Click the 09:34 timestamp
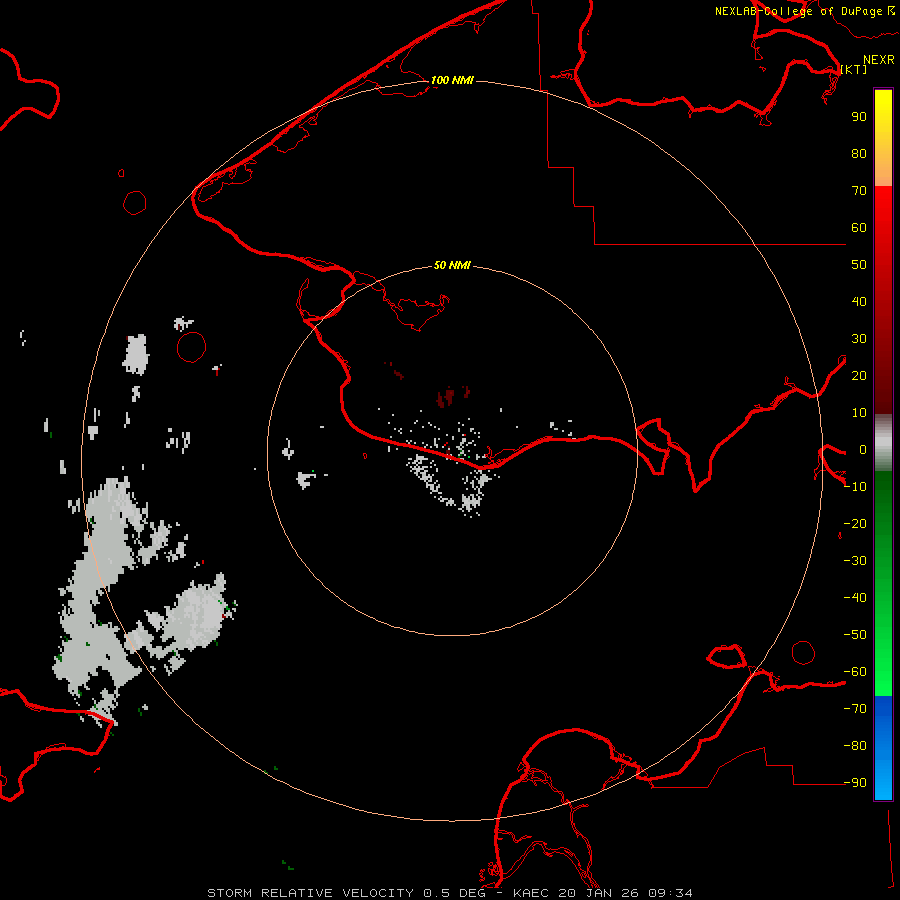The image size is (900, 900). coord(670,893)
